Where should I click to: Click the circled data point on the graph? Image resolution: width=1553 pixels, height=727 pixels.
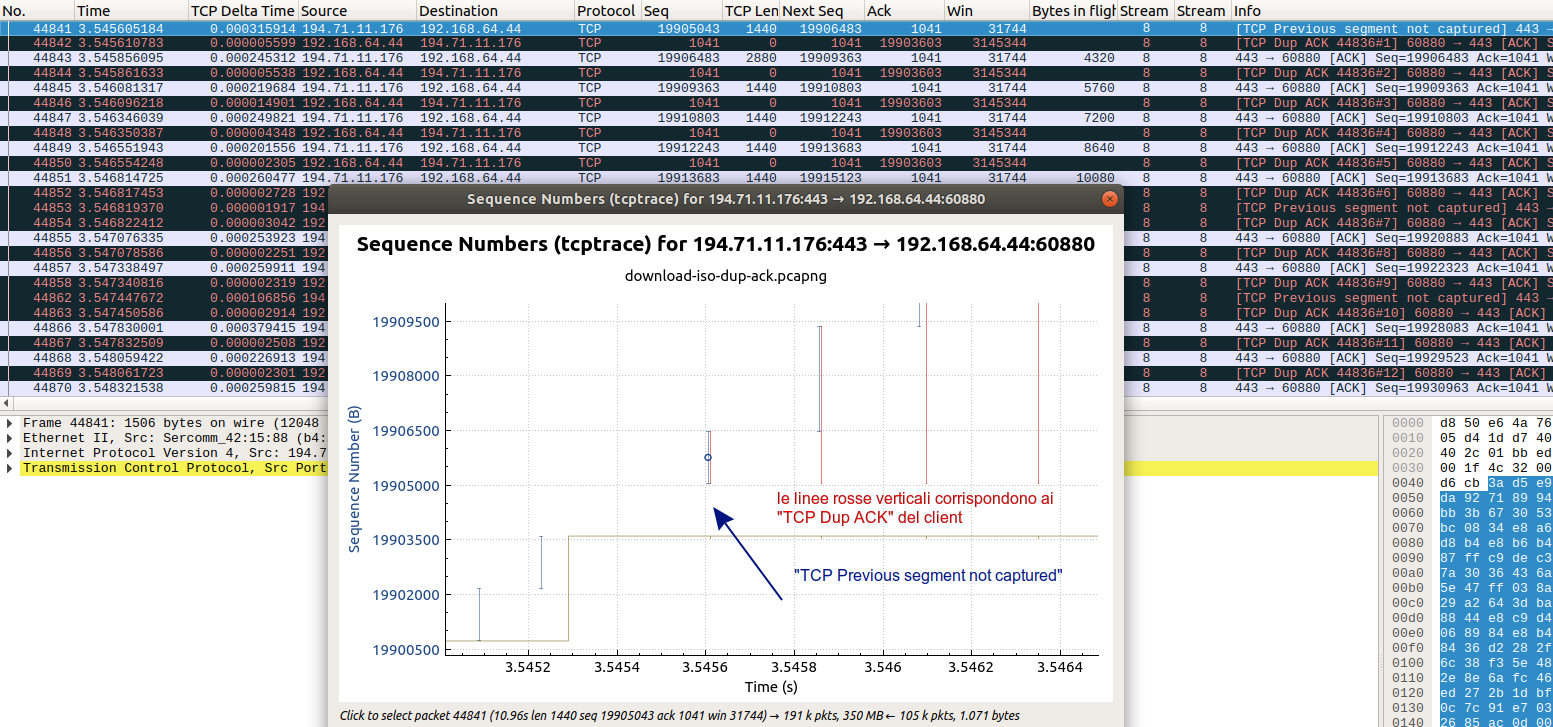pyautogui.click(x=708, y=457)
